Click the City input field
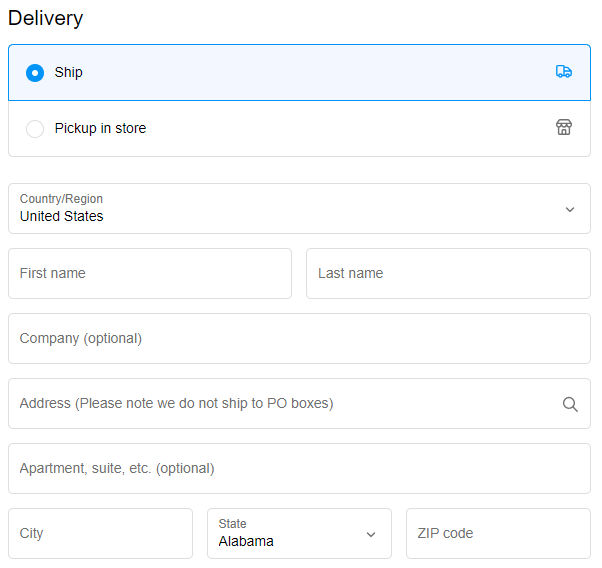 coord(101,533)
